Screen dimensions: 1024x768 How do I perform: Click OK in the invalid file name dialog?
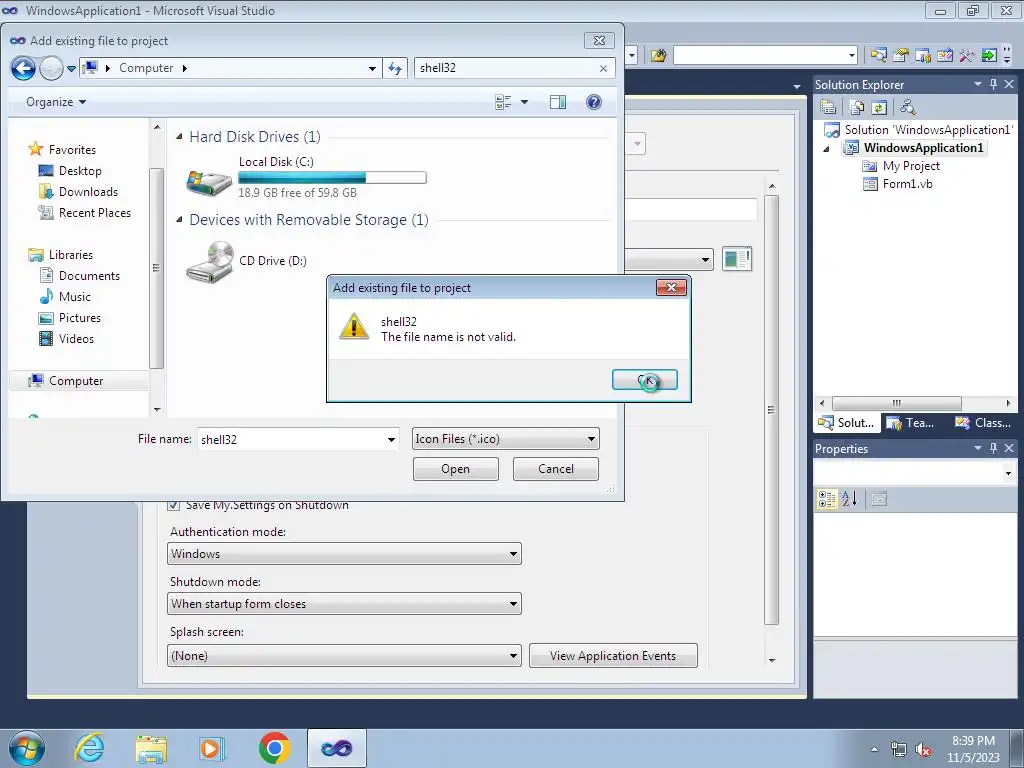click(645, 379)
